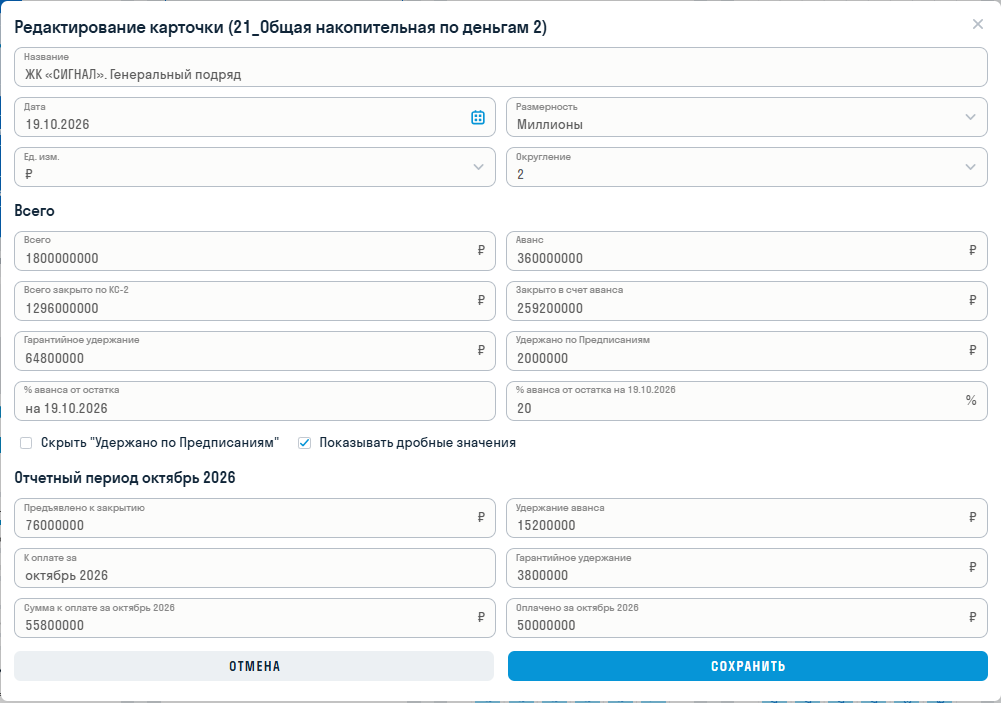The height and width of the screenshot is (703, 1001).
Task: Edit Сумма к оплате за октябрь 2026
Action: (255, 617)
